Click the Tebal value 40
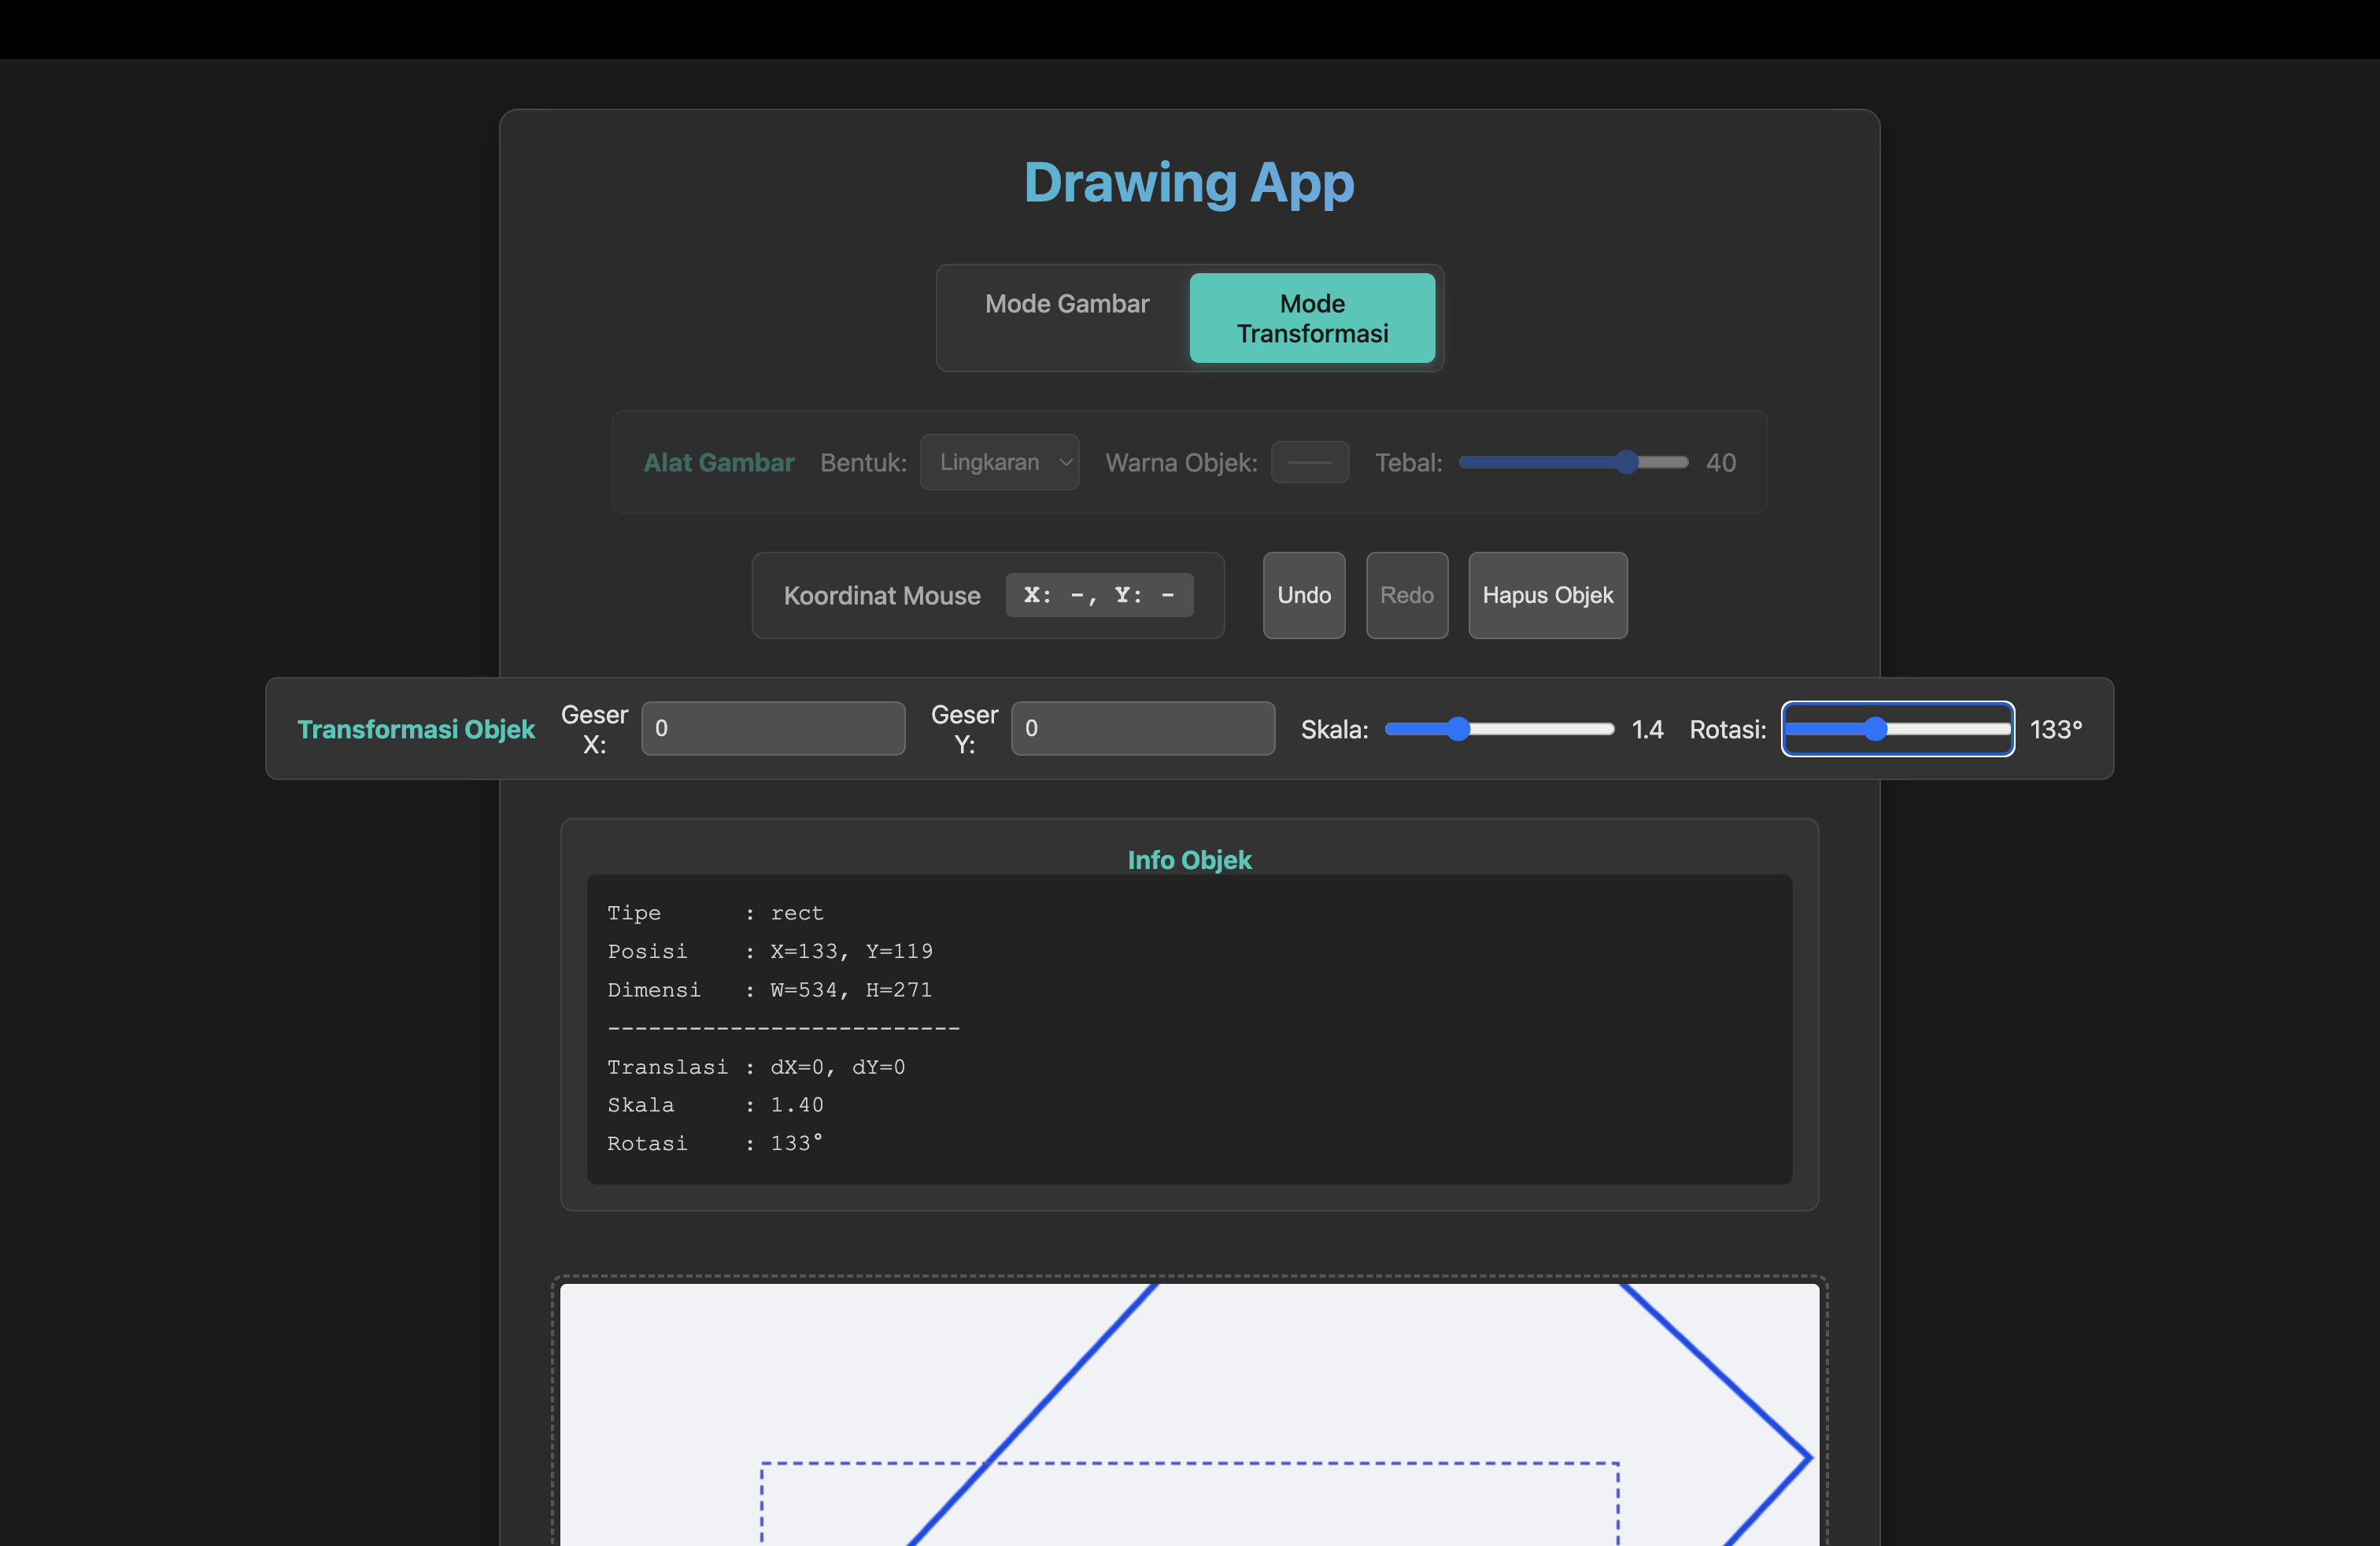 (1720, 462)
